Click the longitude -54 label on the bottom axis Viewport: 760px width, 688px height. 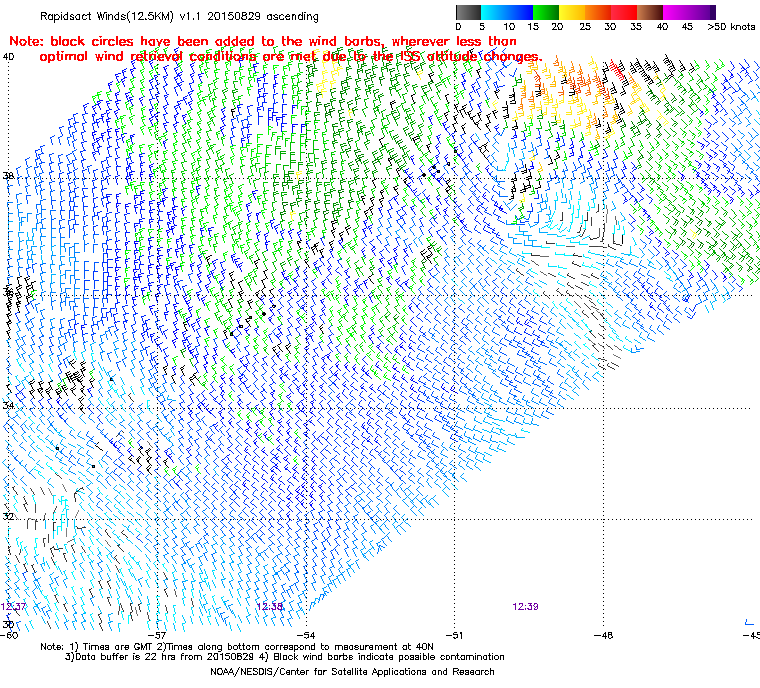tap(306, 635)
